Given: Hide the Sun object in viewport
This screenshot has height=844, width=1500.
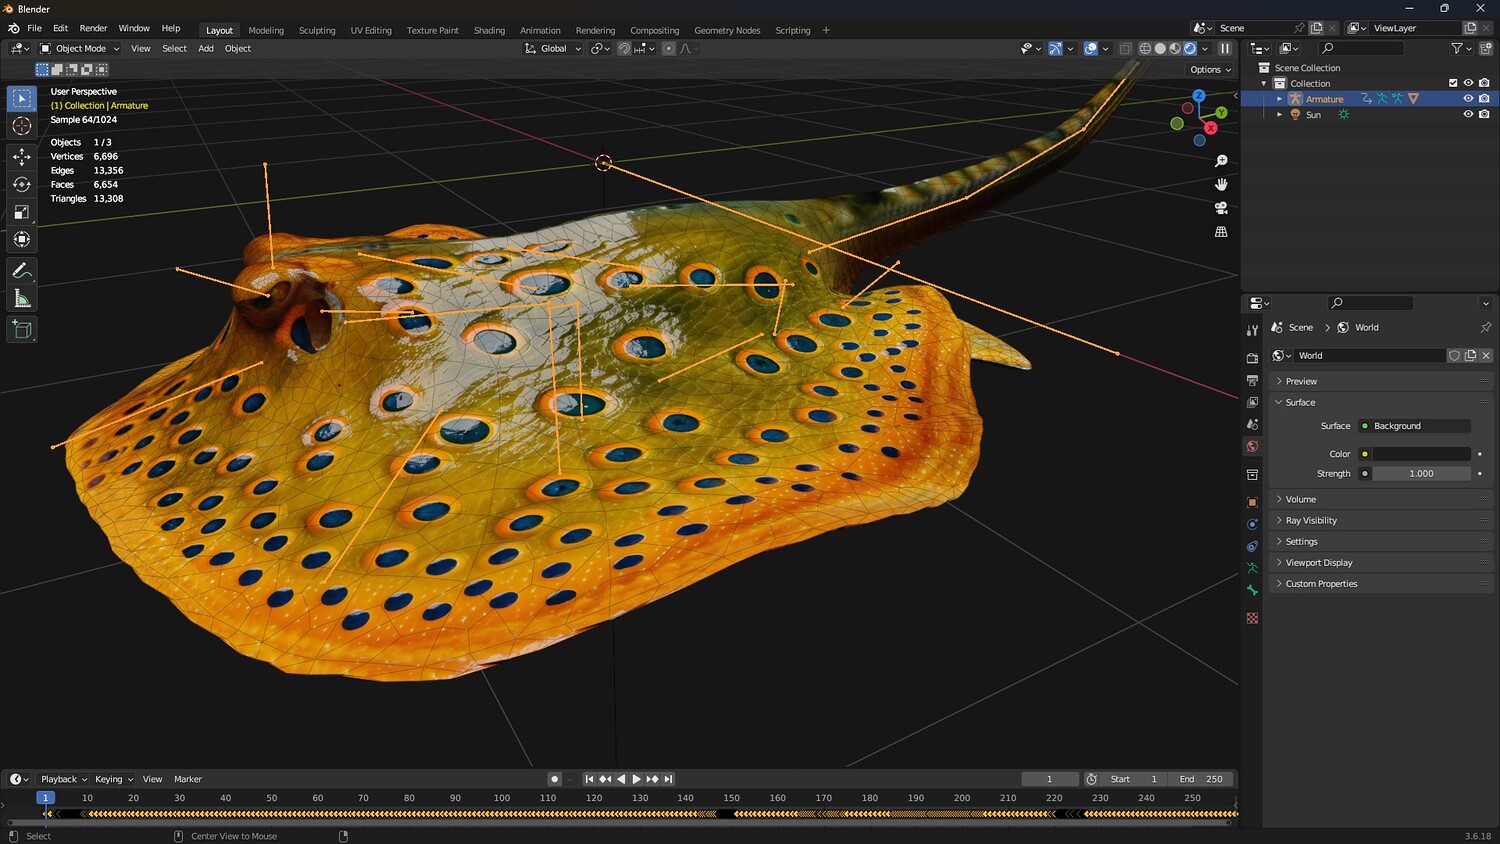Looking at the screenshot, I should coord(1468,114).
